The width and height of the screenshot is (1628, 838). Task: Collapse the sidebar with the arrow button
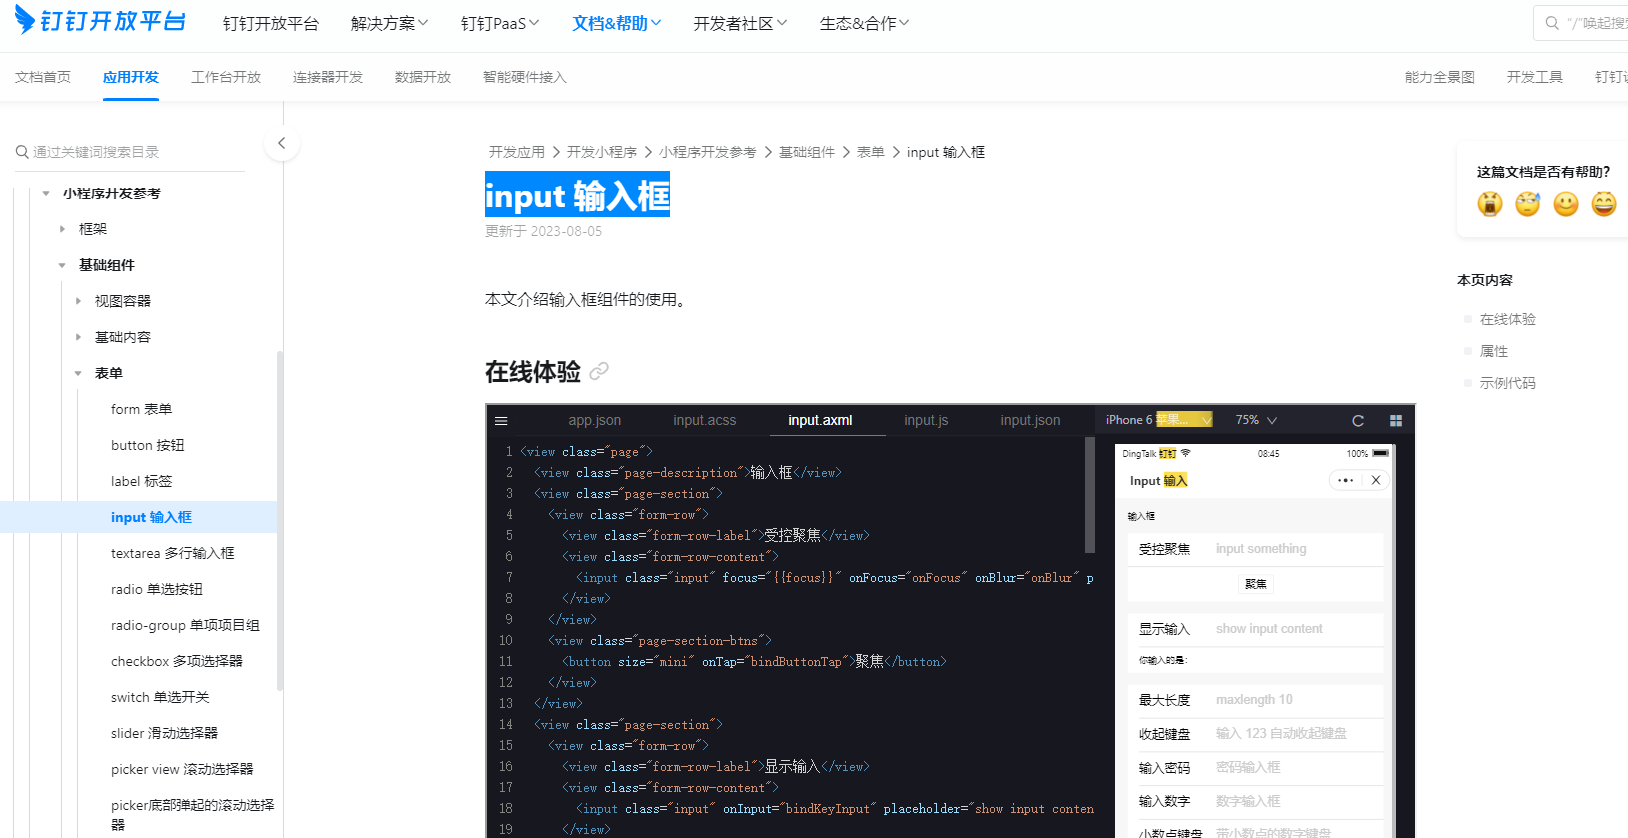tap(282, 143)
